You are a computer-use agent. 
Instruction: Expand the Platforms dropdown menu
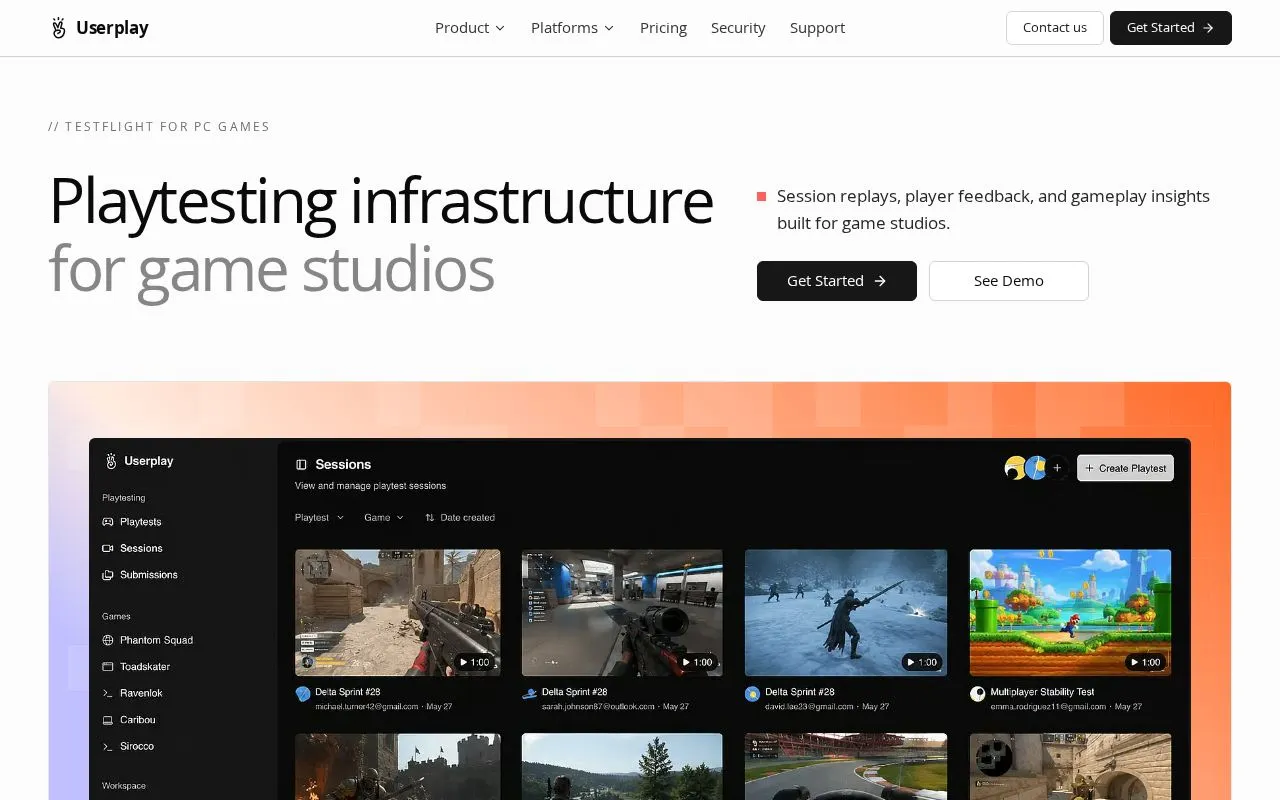point(573,28)
